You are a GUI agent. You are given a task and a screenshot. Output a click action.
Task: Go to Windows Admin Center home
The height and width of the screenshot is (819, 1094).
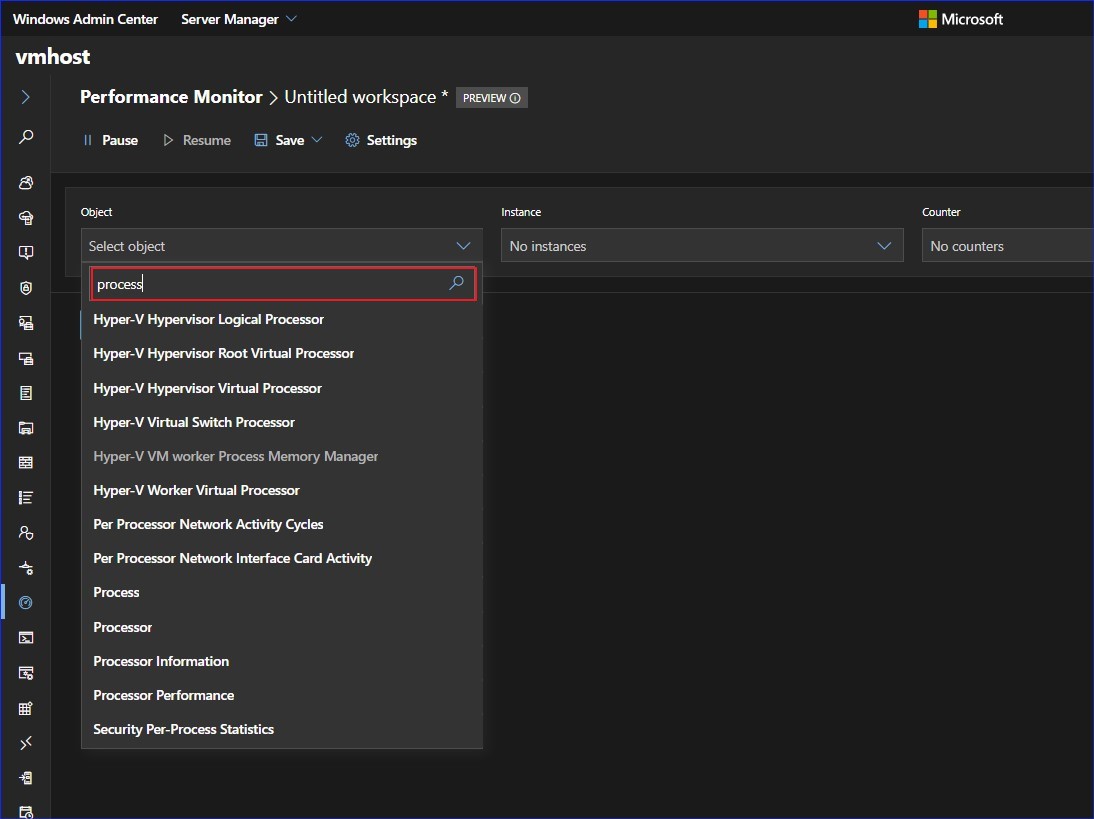[x=85, y=20]
